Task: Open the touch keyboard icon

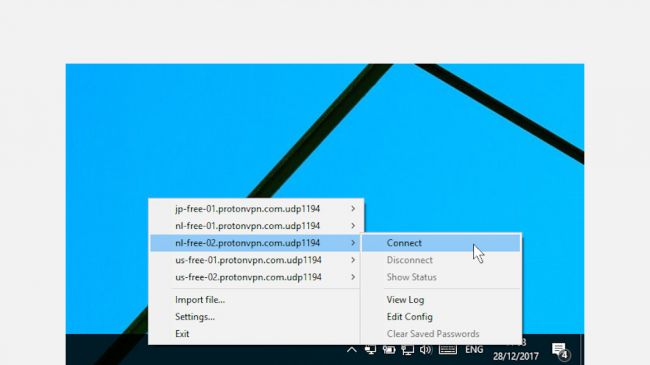Action: [448, 350]
